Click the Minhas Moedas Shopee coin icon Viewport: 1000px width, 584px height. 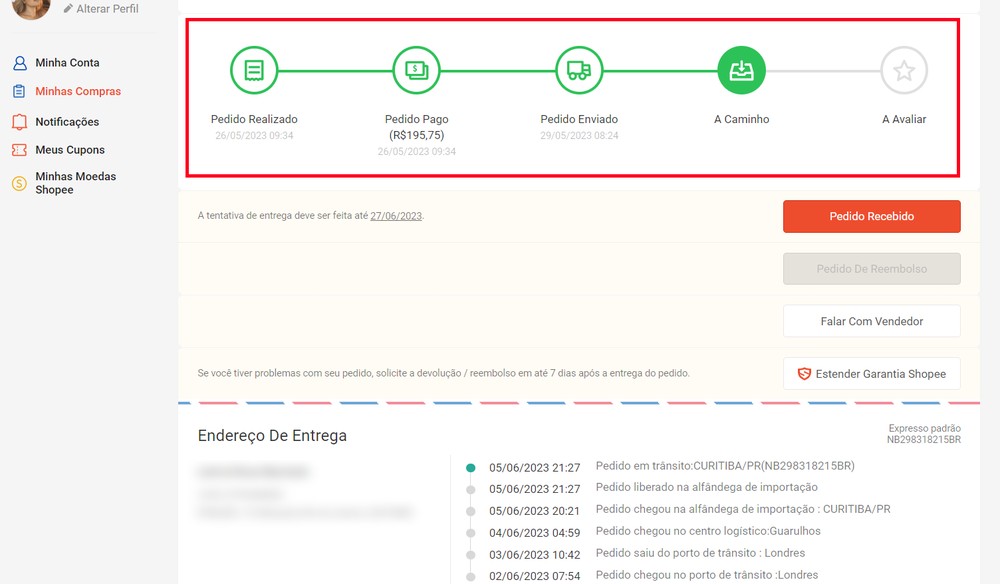[x=19, y=184]
